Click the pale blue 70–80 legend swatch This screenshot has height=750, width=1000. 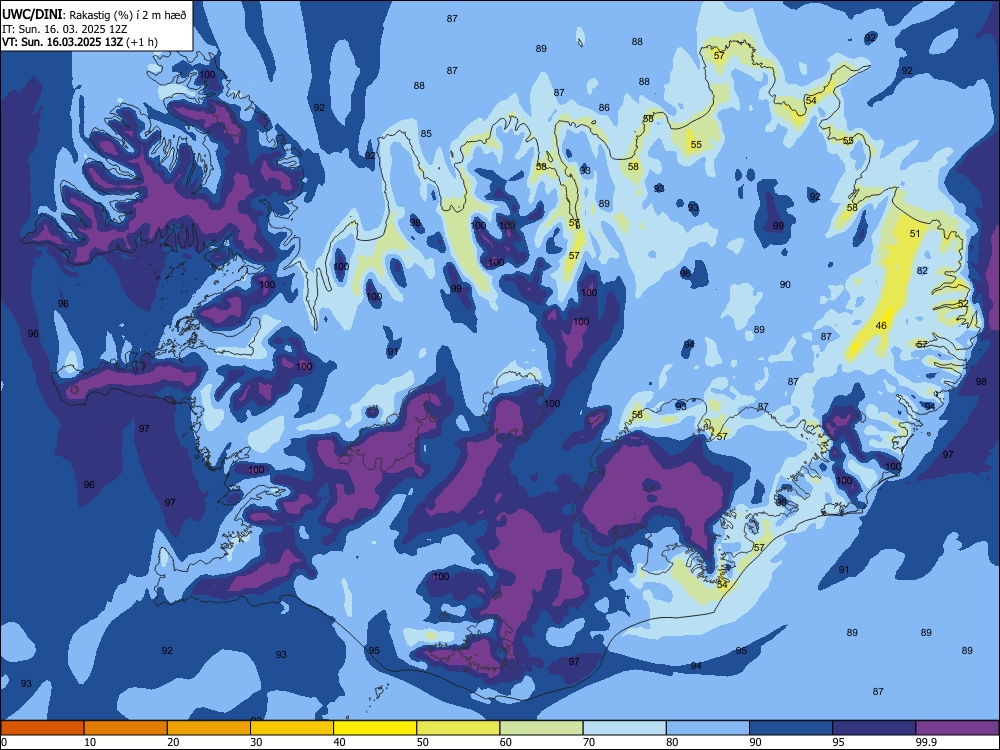(x=624, y=728)
